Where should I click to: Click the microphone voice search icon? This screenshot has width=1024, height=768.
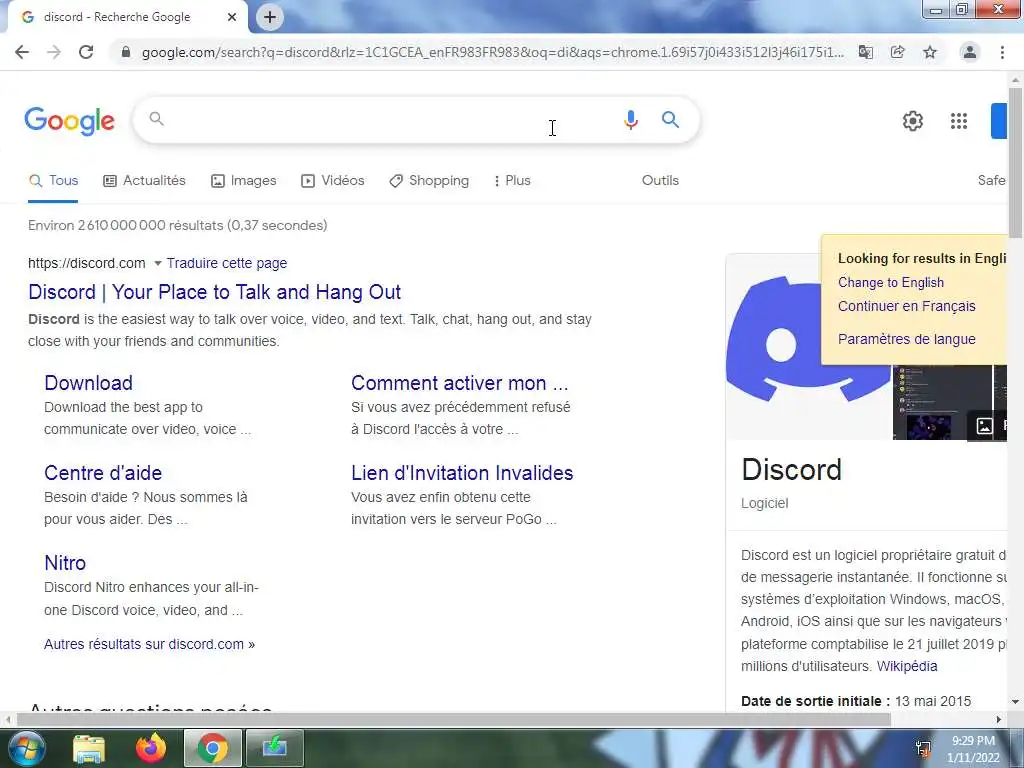pos(630,120)
